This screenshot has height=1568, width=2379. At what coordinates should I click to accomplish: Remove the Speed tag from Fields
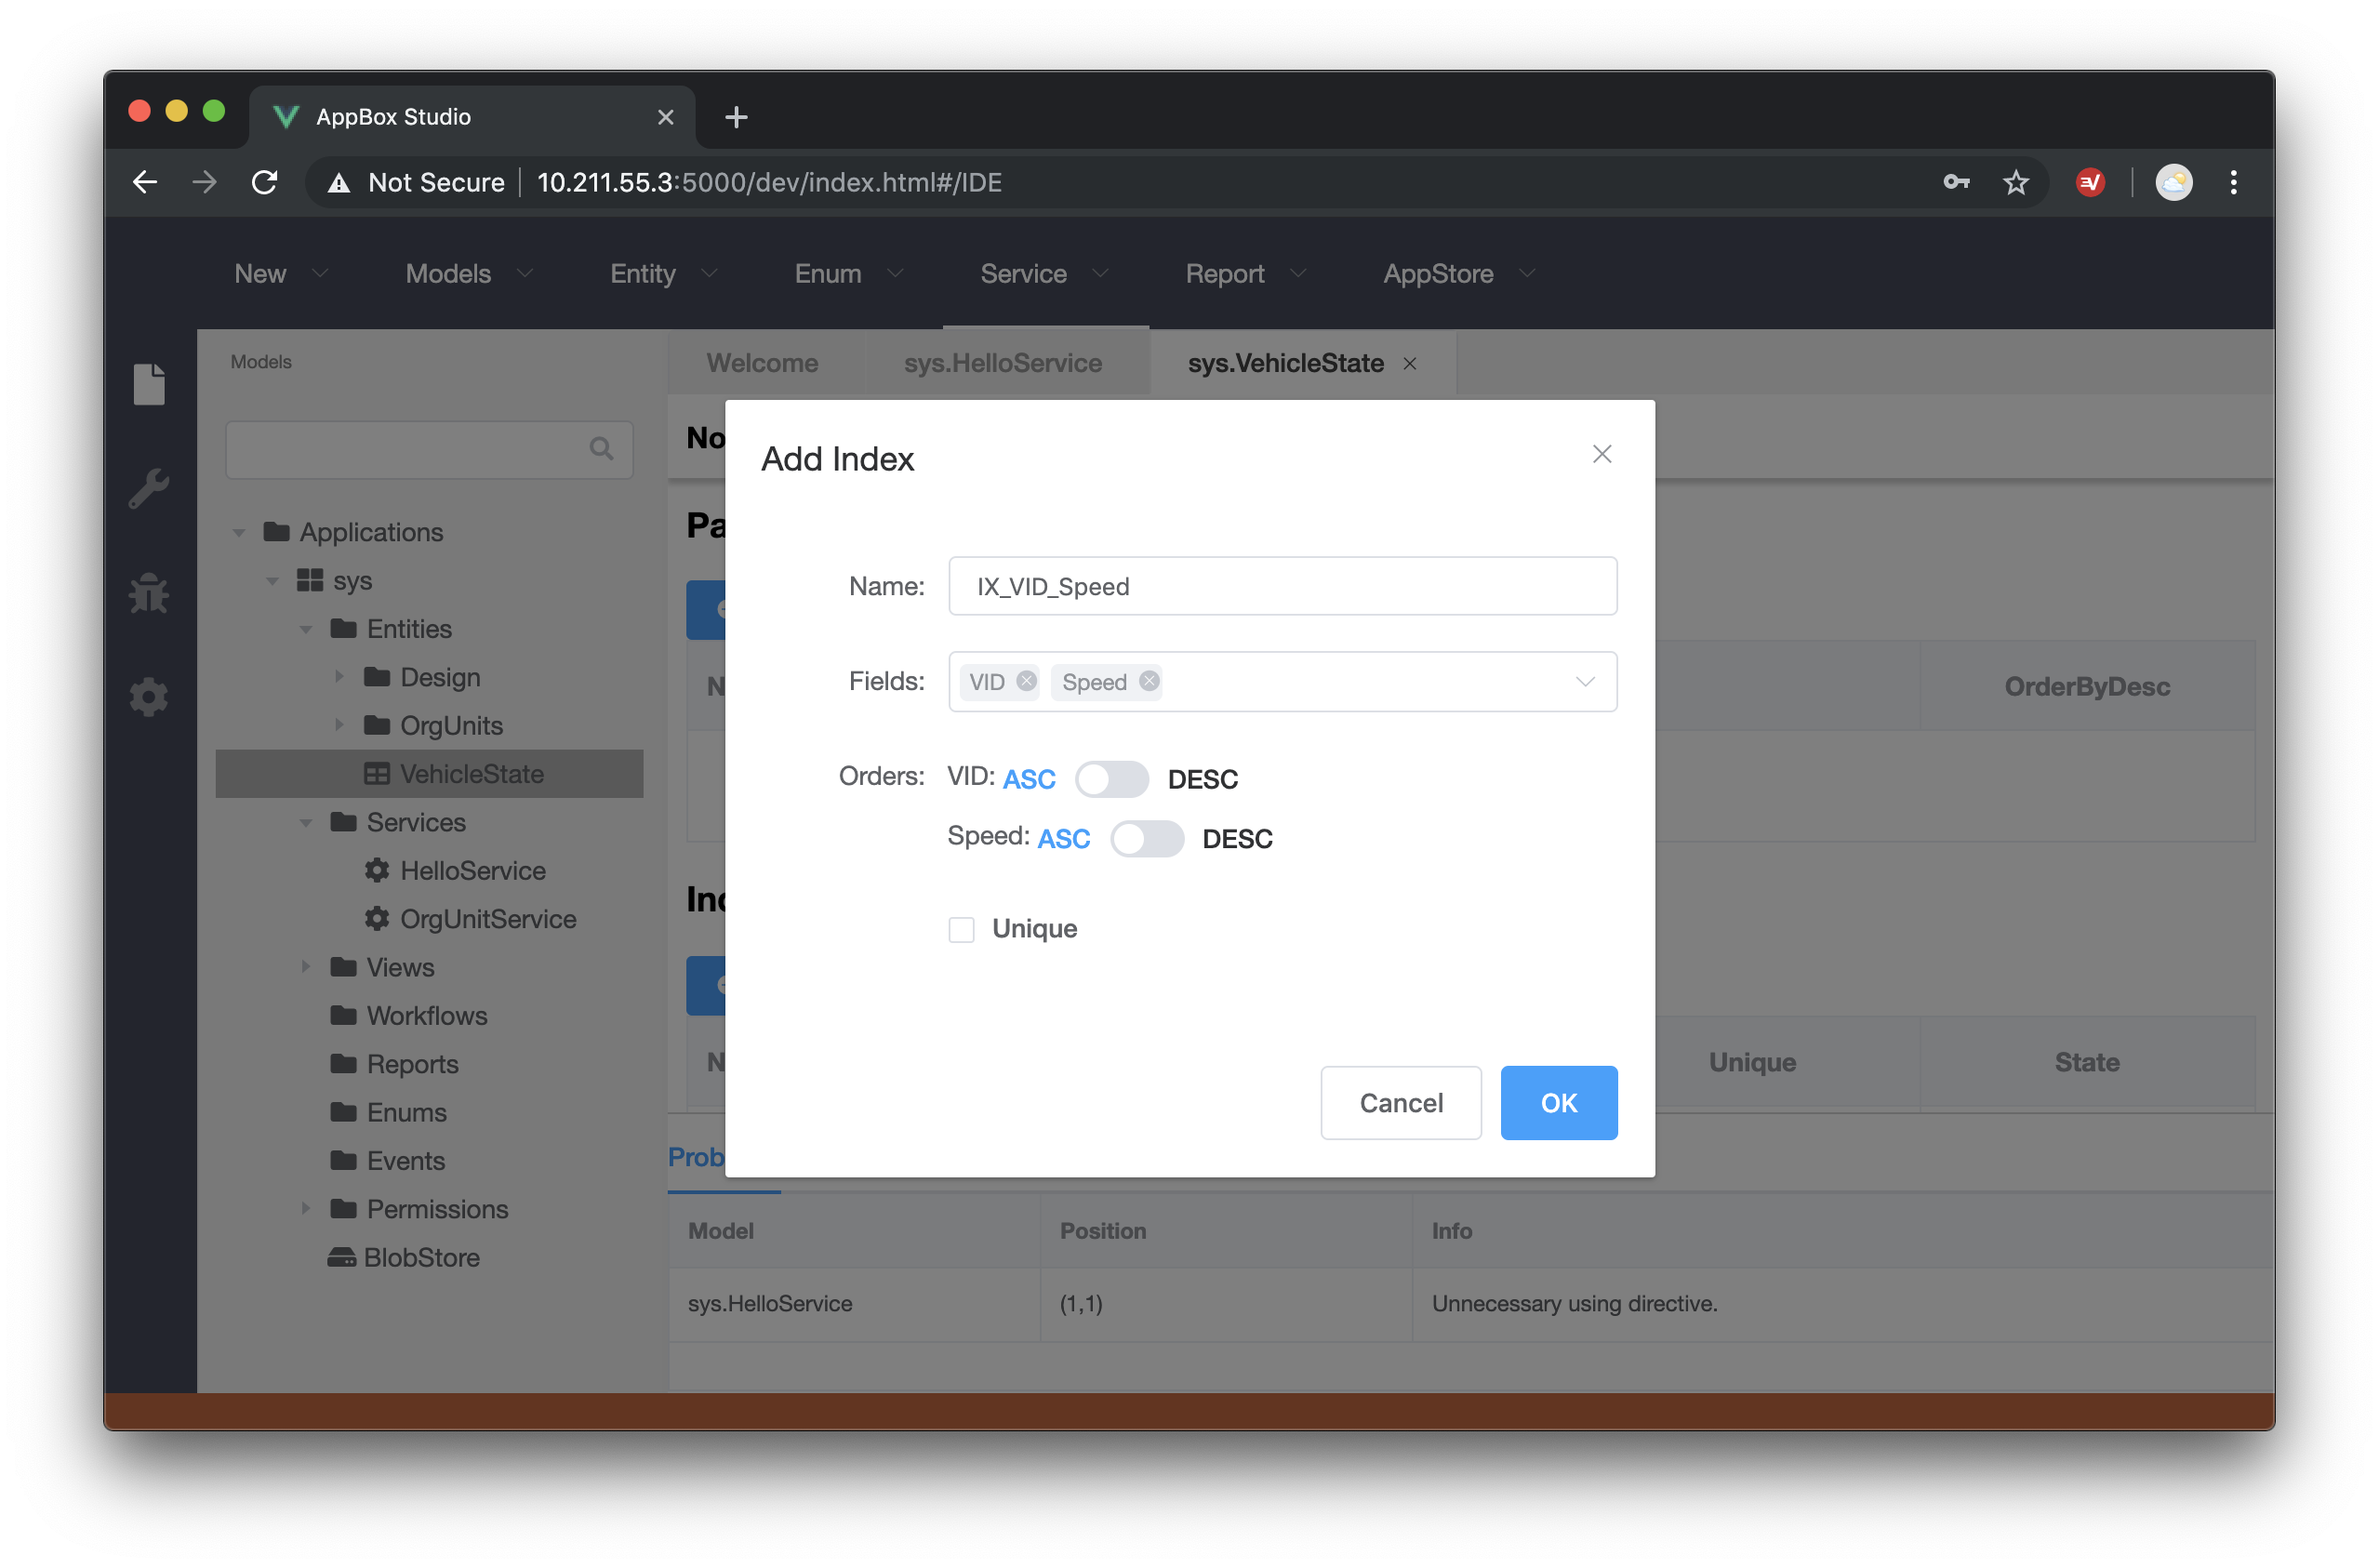[1149, 681]
